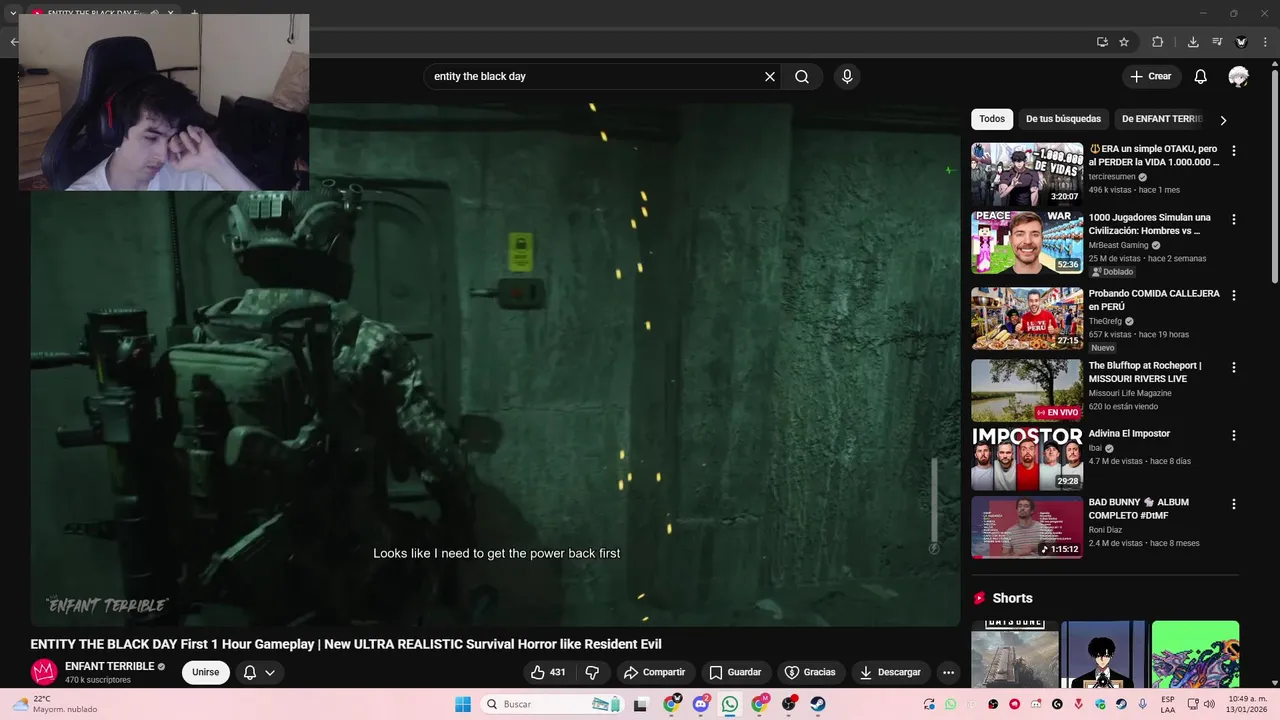Open Chrome media controls icon
This screenshot has height=720, width=1280.
coord(1217,42)
